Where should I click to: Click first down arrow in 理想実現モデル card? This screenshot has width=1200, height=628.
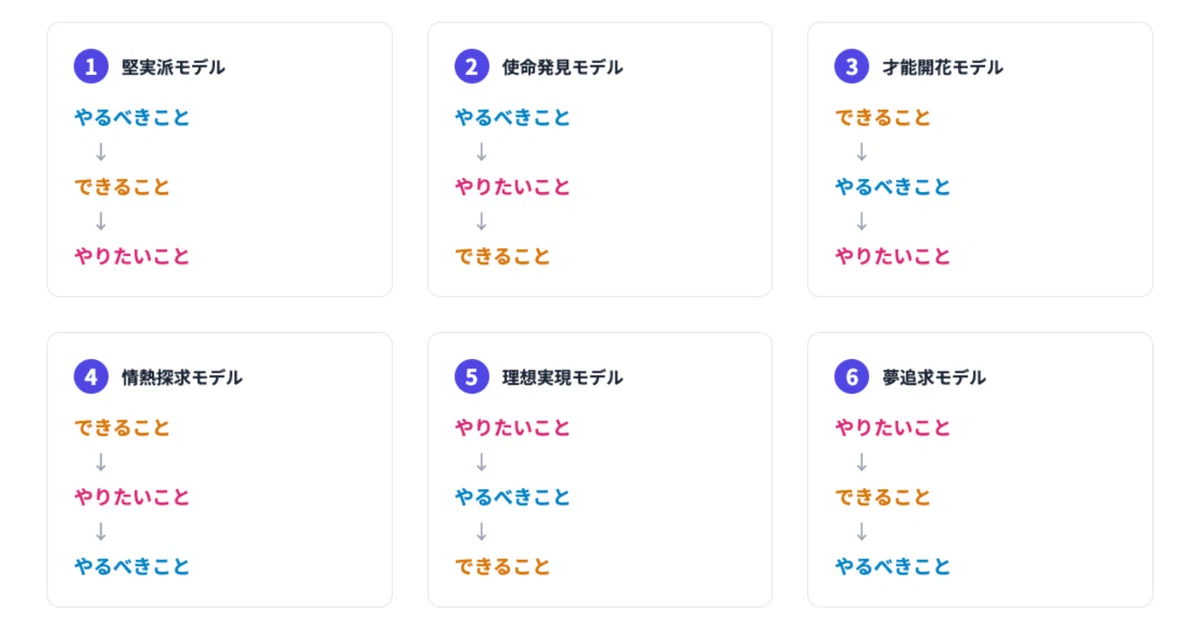coord(481,462)
